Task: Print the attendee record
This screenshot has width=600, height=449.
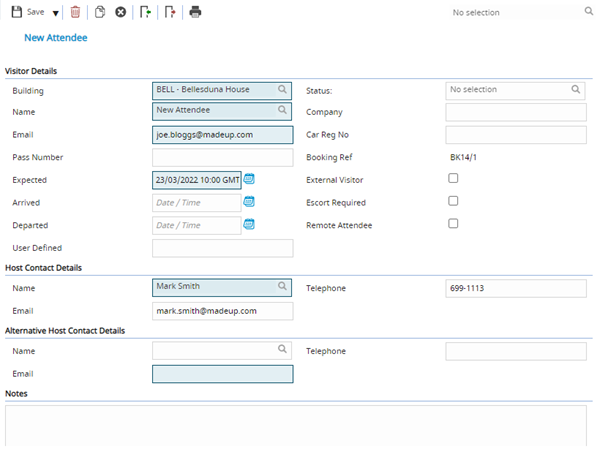Action: 196,12
